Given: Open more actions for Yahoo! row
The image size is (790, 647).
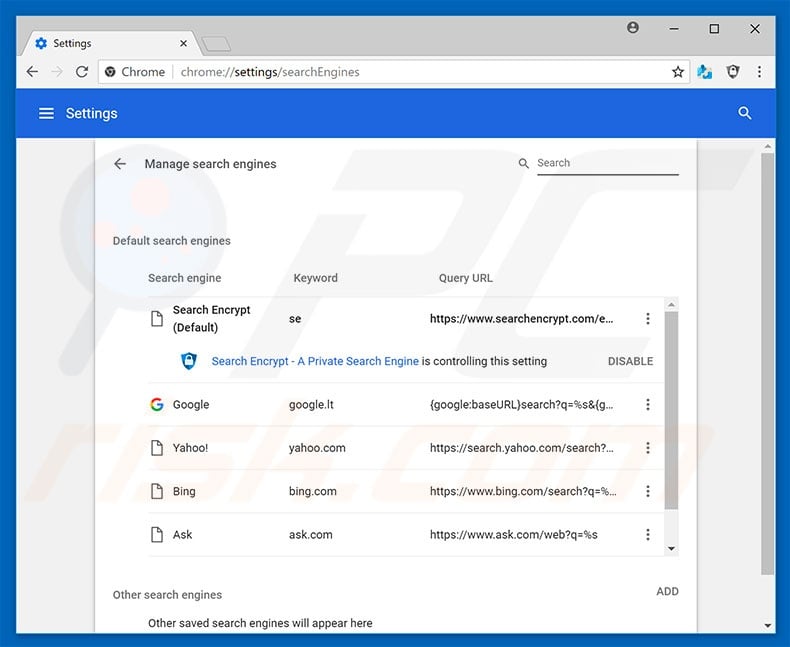Looking at the screenshot, I should tap(648, 447).
